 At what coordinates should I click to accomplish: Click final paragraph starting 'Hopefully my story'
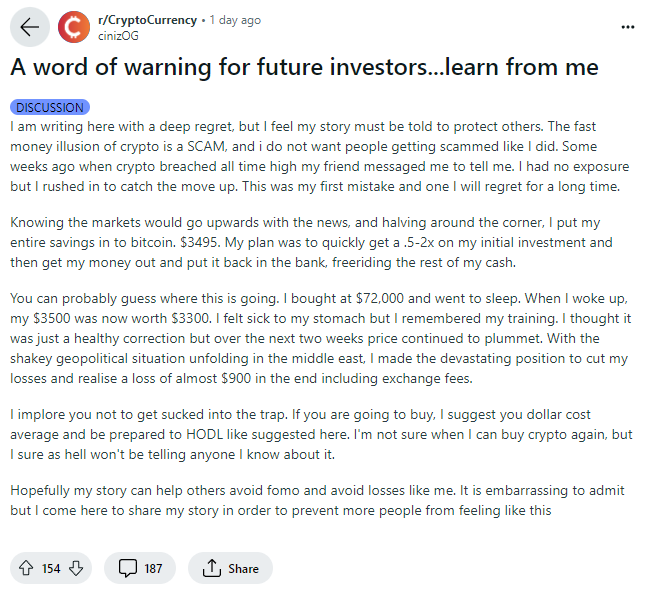pos(317,501)
